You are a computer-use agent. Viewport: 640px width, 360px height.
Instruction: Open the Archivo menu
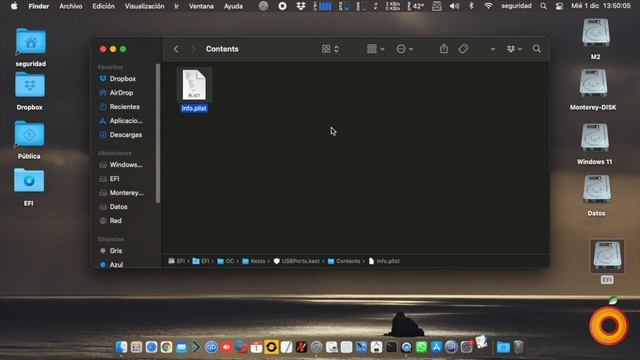pos(71,6)
